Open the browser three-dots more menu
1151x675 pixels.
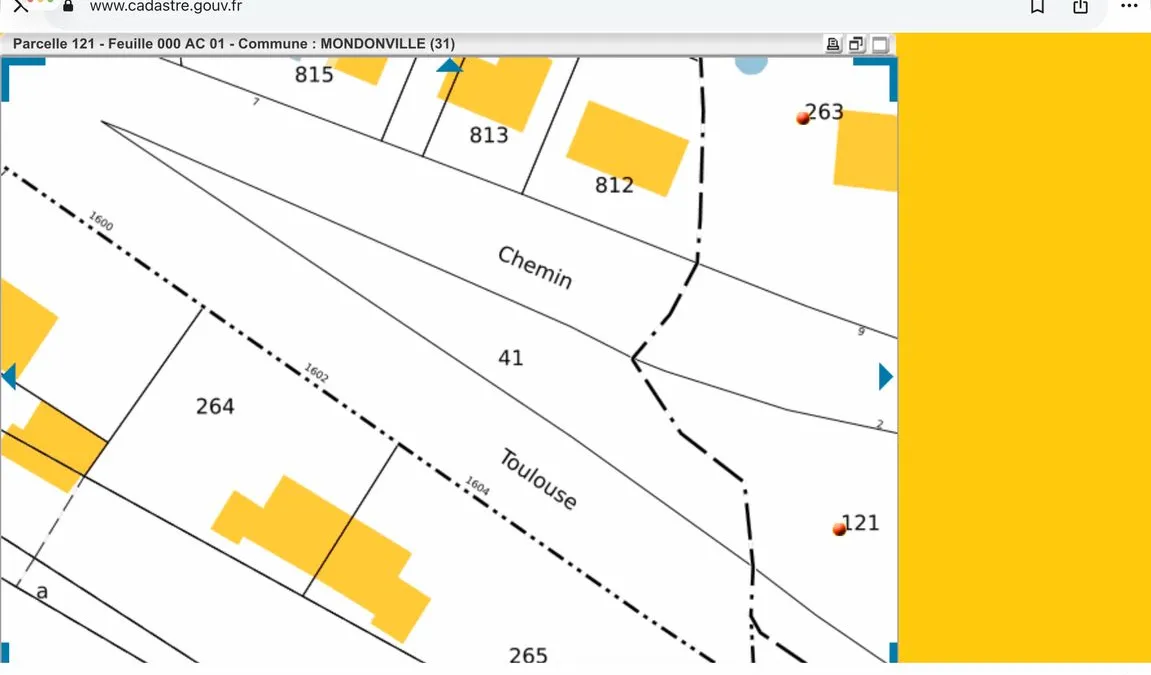1129,6
